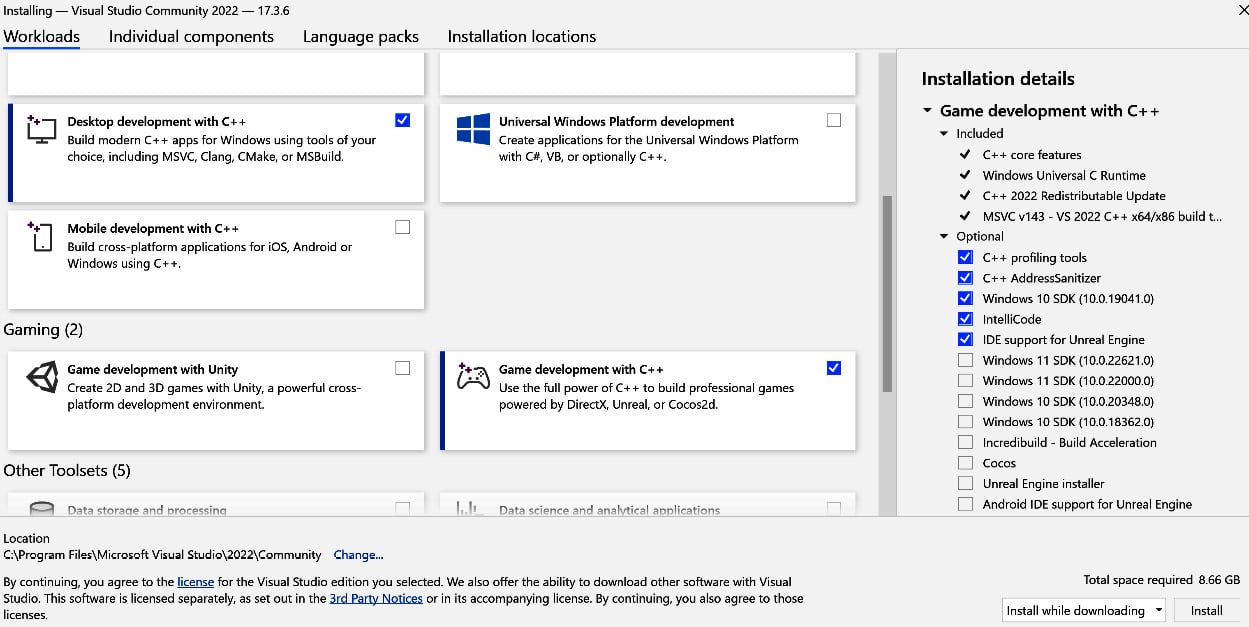Click the Windows Universal C Runtime item
The width and height of the screenshot is (1249, 627).
pos(1064,175)
